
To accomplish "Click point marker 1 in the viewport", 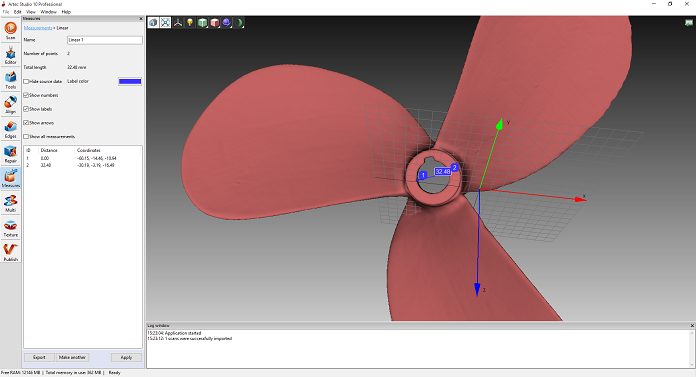I will coord(423,175).
